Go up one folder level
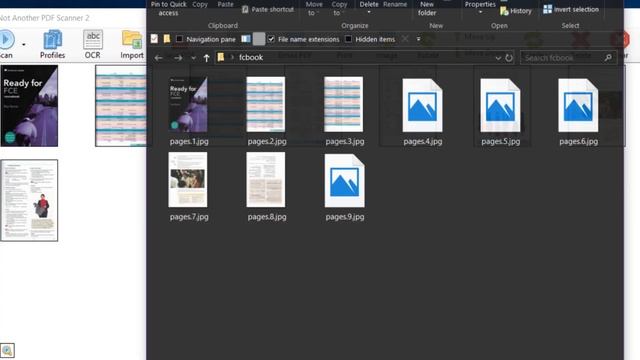 coord(207,58)
